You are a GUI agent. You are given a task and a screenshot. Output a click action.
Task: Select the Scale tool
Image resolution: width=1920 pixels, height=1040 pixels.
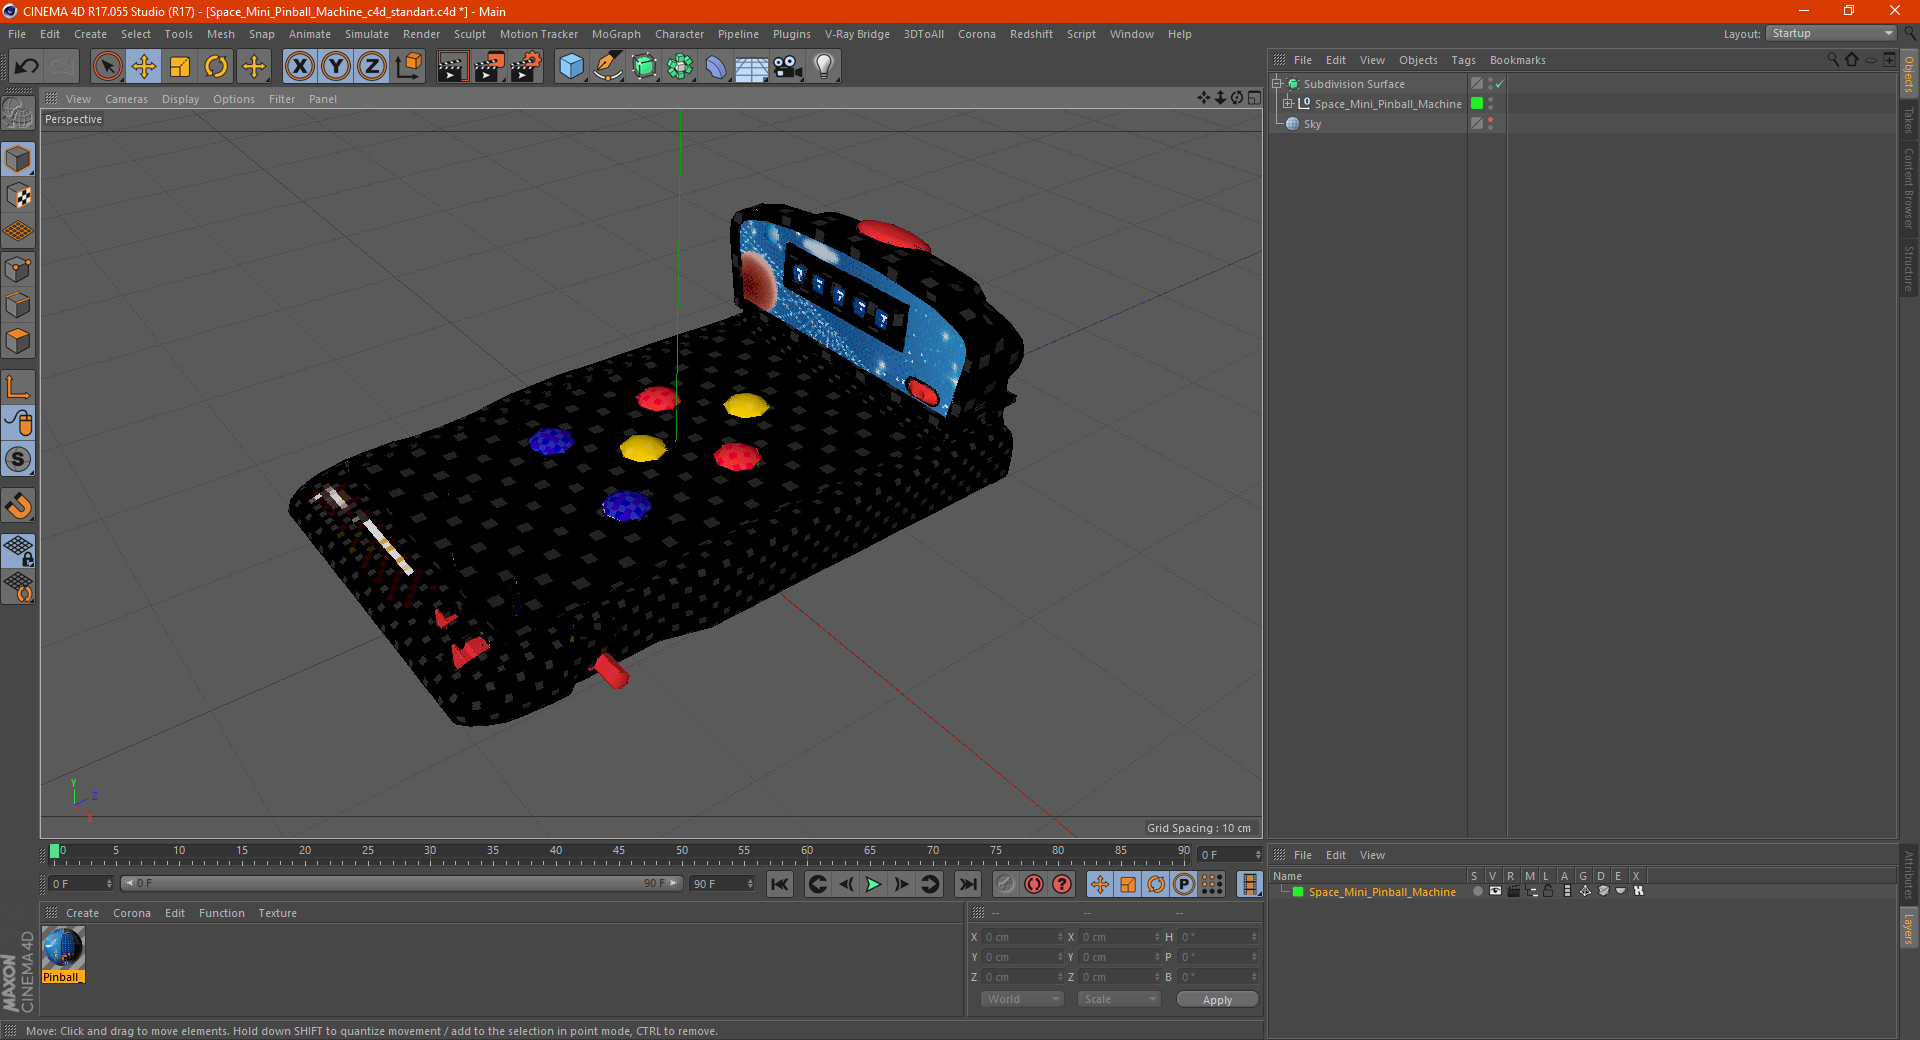pos(180,67)
